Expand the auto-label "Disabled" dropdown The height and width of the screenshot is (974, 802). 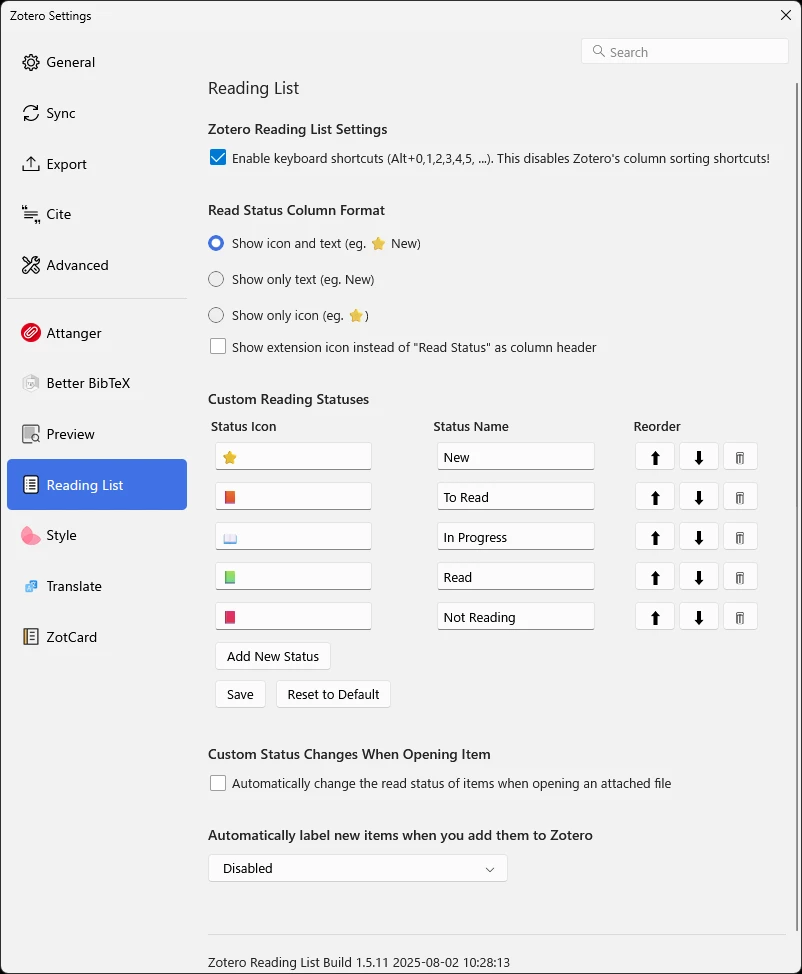click(x=357, y=868)
